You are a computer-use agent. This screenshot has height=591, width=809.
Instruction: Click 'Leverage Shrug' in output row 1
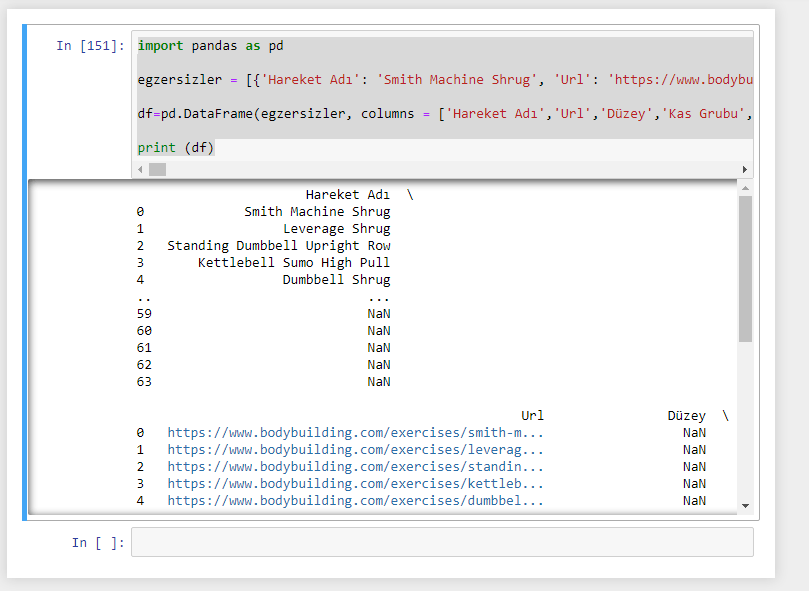(x=336, y=229)
